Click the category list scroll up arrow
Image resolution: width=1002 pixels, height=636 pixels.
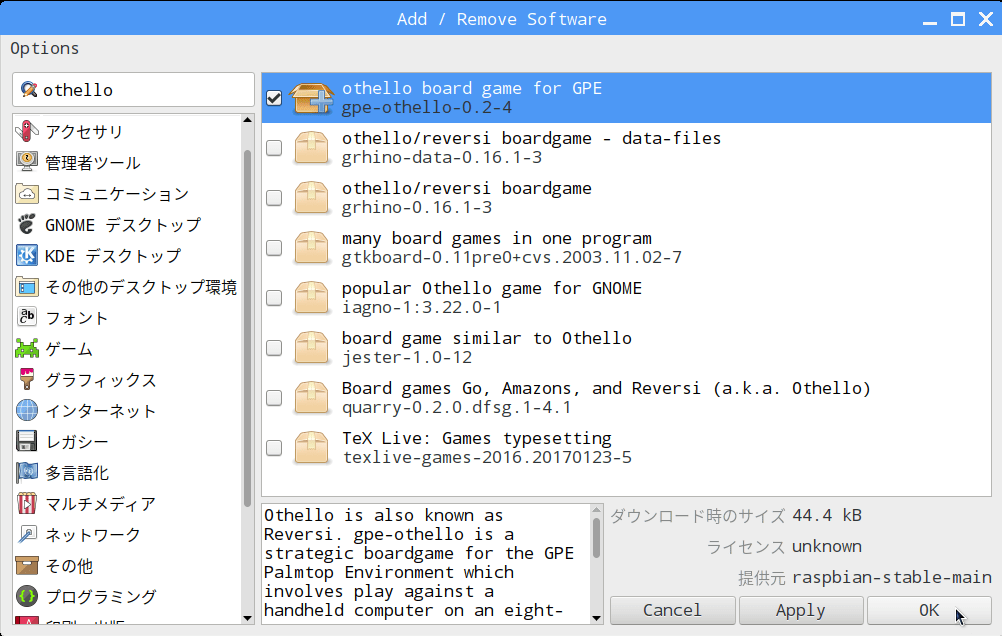247,120
